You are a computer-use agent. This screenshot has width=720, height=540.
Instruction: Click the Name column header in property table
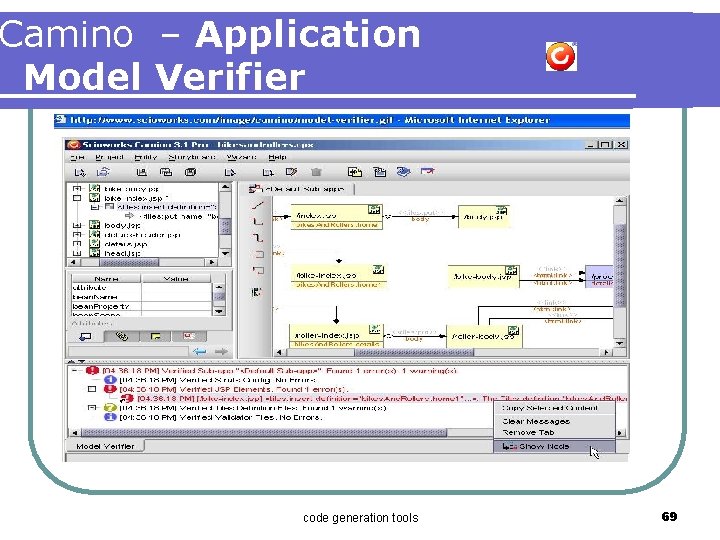(x=106, y=279)
